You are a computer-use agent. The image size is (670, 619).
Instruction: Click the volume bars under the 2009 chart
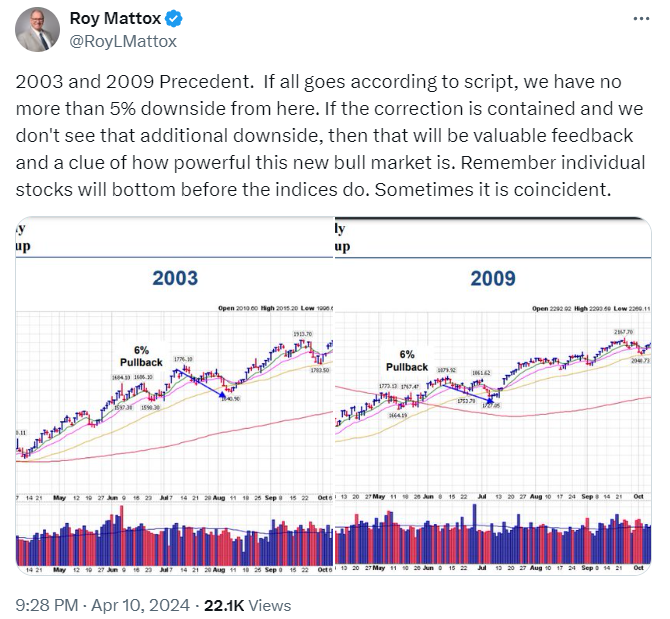coord(491,542)
